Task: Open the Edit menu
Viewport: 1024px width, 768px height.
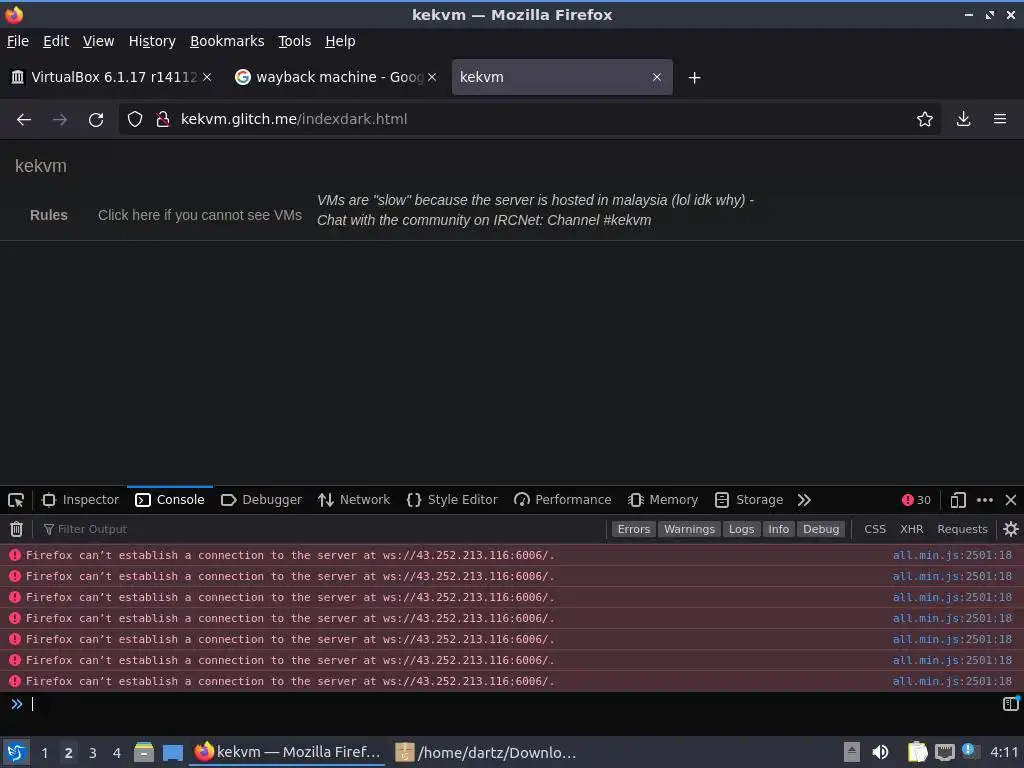Action: (56, 41)
